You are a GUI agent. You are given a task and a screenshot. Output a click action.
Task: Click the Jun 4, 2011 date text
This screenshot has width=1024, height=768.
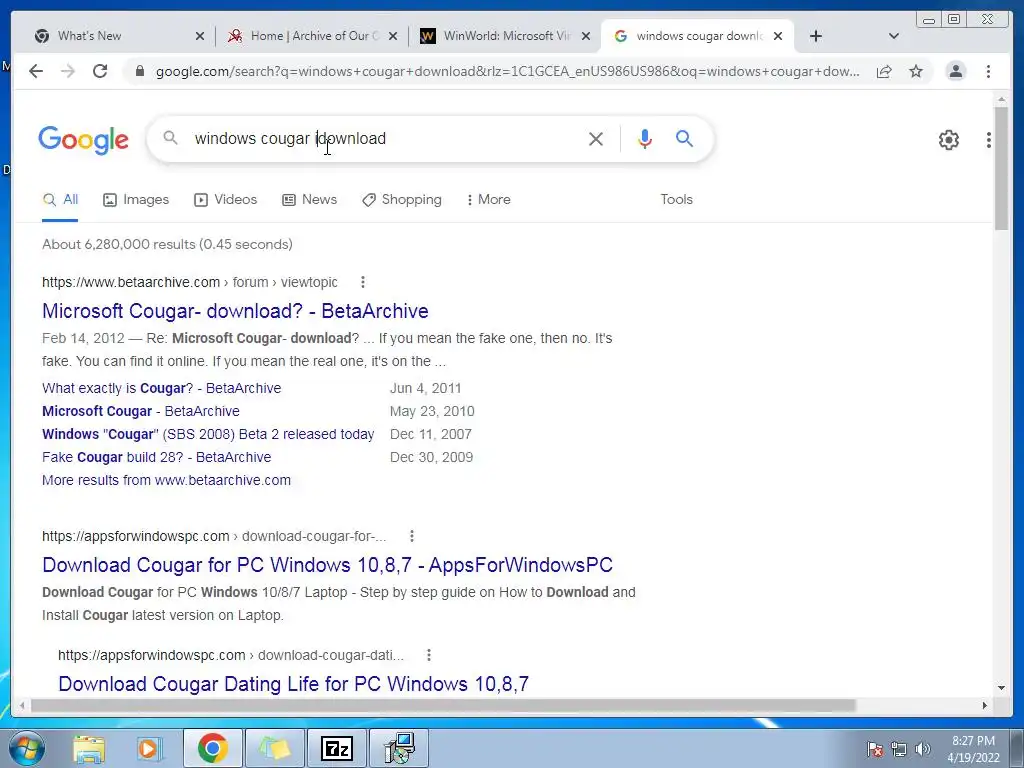(x=426, y=388)
